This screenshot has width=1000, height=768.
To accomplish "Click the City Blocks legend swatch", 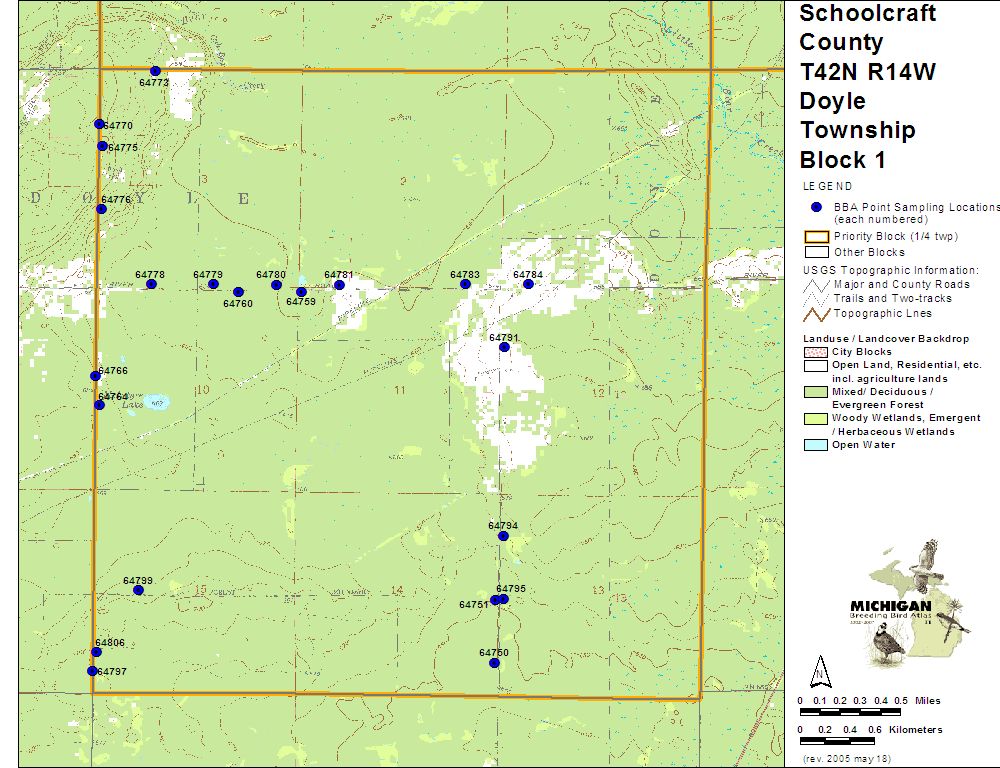I will [816, 352].
